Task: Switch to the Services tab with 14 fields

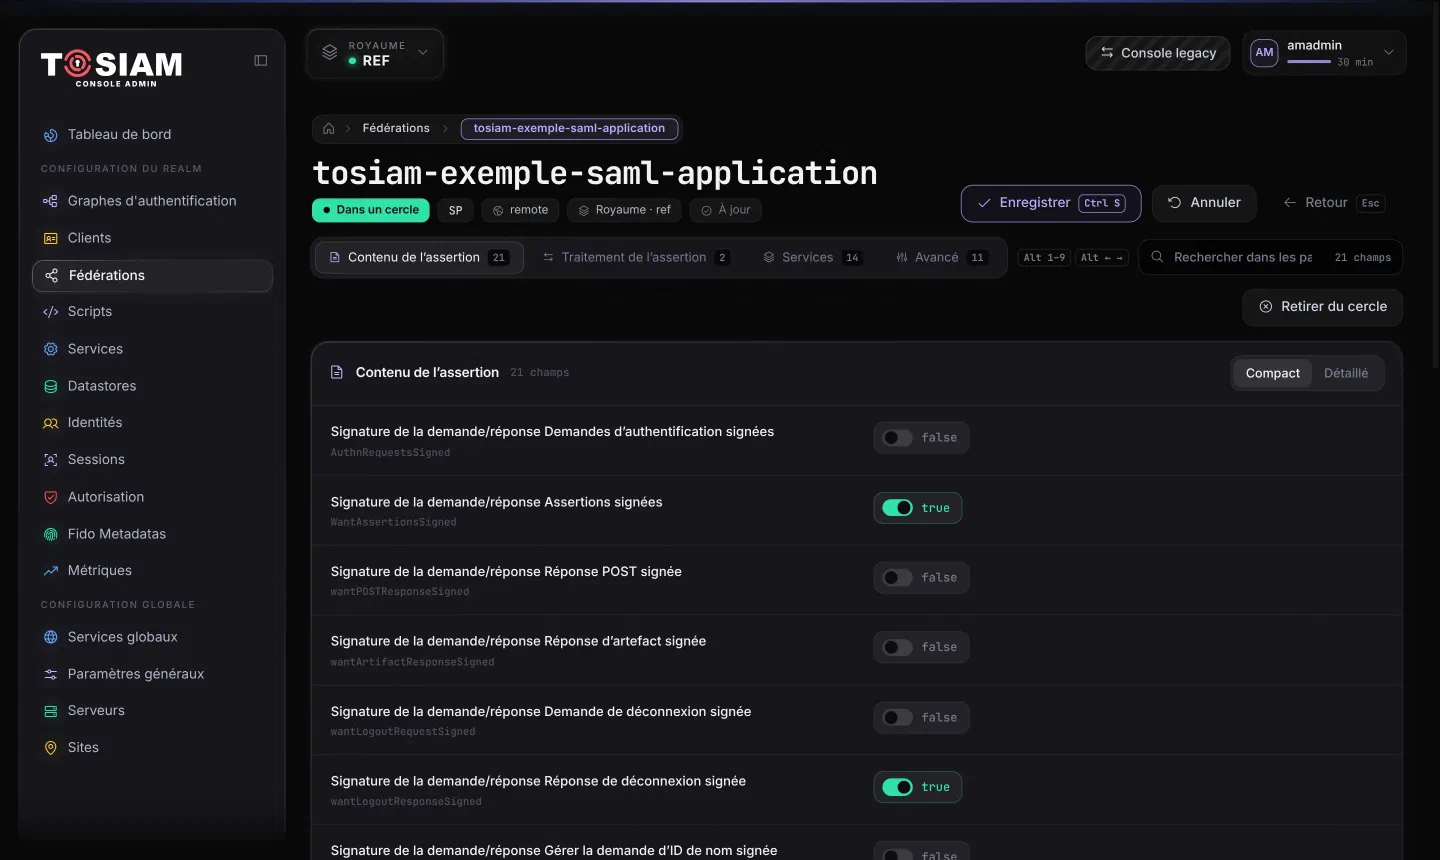Action: [x=812, y=257]
